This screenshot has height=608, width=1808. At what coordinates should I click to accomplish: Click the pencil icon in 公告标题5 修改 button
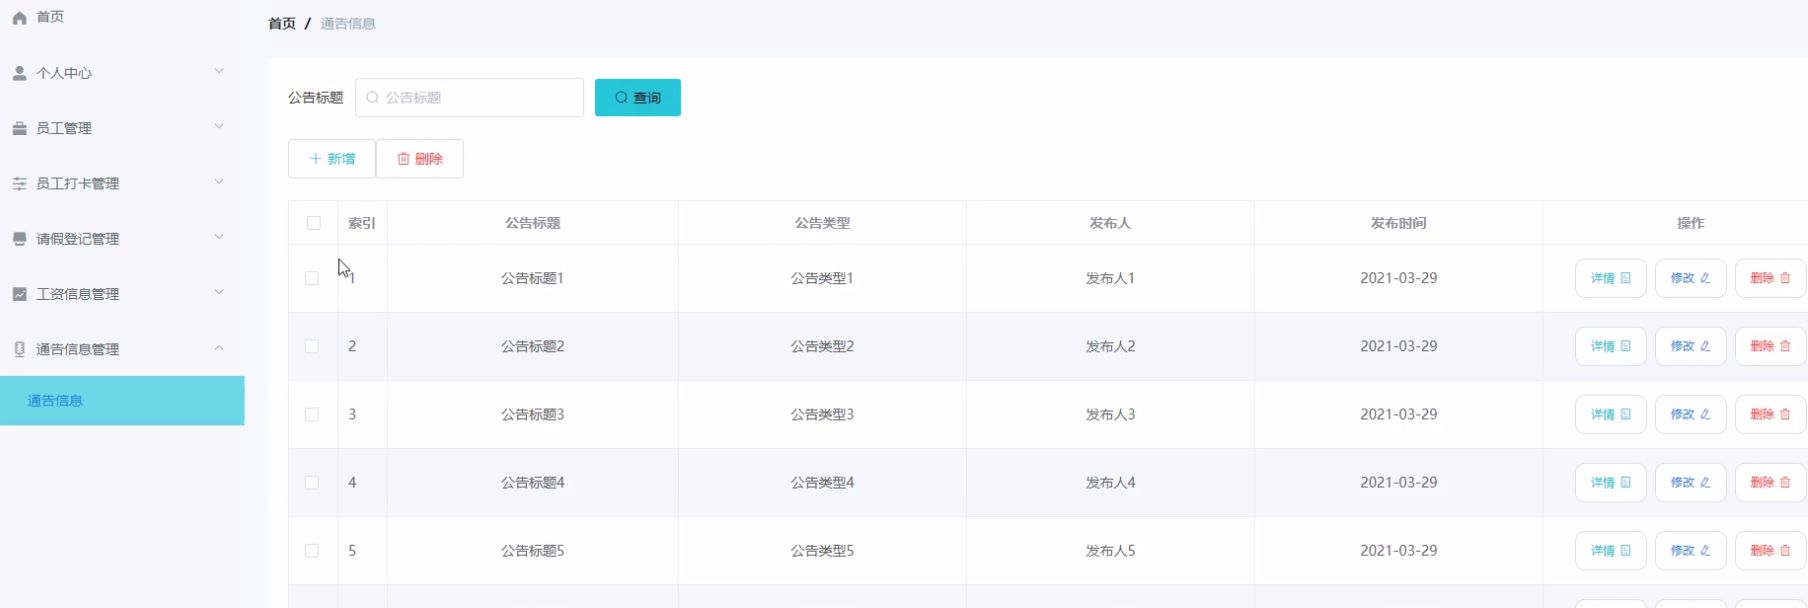[x=1705, y=551]
